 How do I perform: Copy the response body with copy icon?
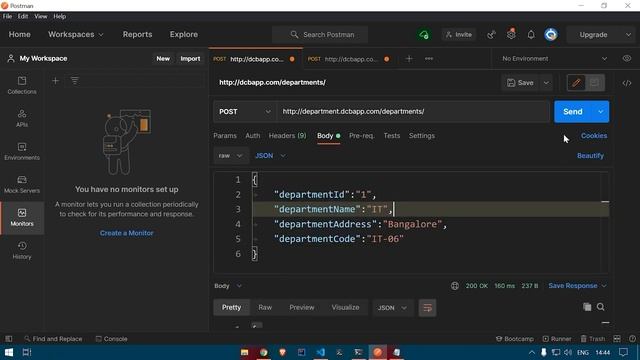[587, 307]
